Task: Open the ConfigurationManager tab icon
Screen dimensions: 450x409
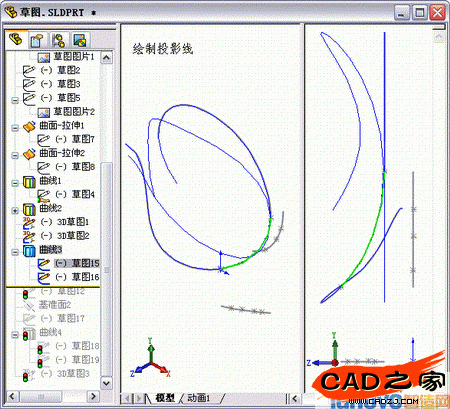Action: [x=59, y=40]
